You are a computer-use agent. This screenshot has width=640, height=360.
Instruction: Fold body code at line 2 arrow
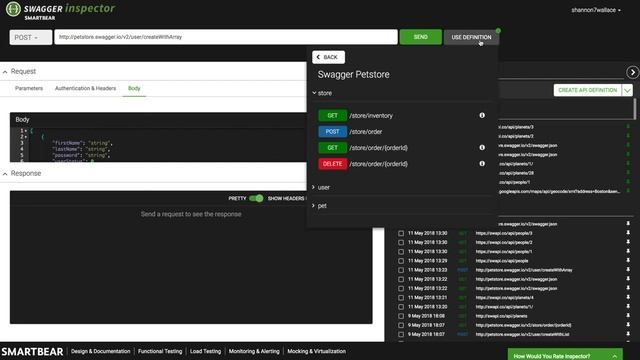[x=26, y=137]
